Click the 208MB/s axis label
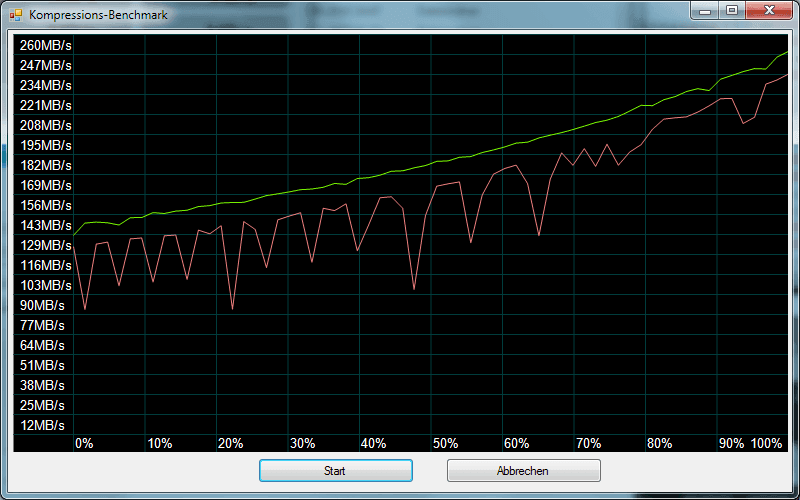This screenshot has width=800, height=500. [x=45, y=126]
